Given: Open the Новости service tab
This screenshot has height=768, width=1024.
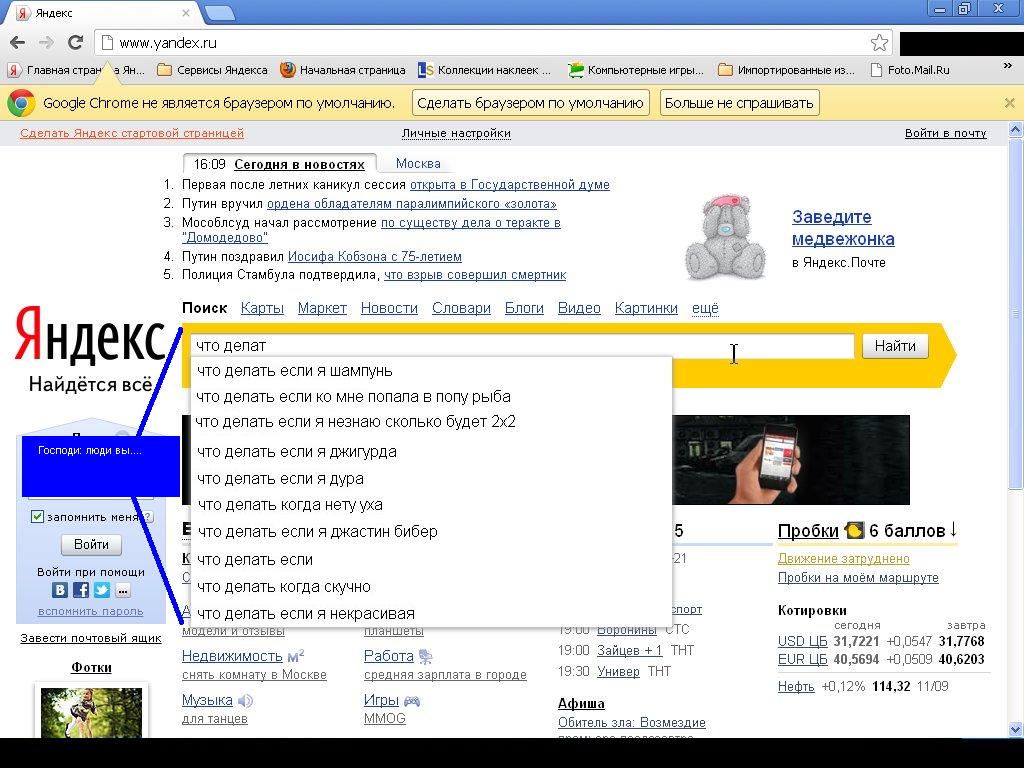Looking at the screenshot, I should pos(389,308).
